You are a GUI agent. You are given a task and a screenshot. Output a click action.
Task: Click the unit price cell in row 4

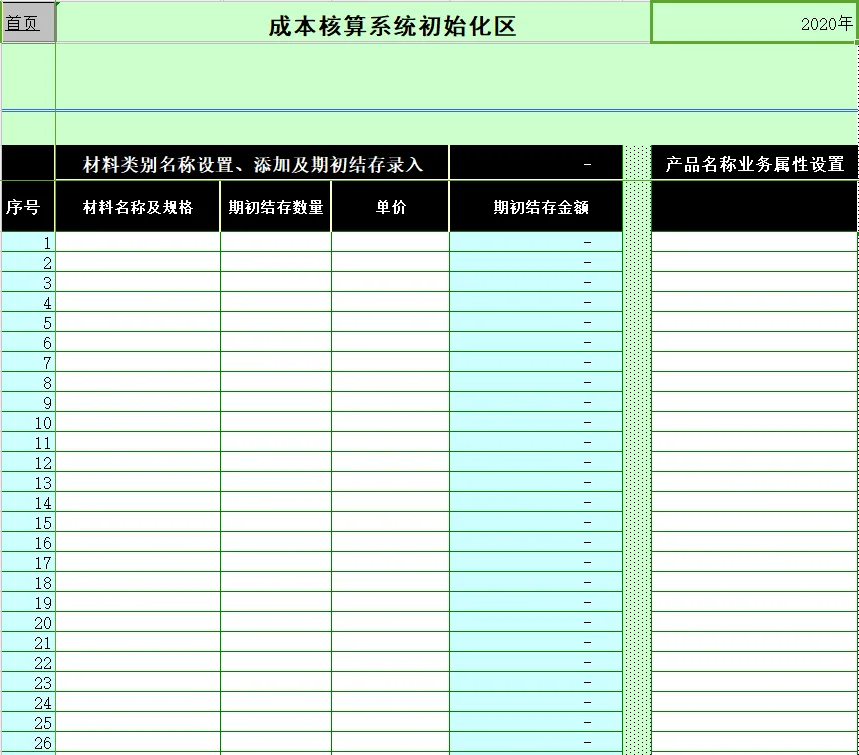(x=390, y=302)
